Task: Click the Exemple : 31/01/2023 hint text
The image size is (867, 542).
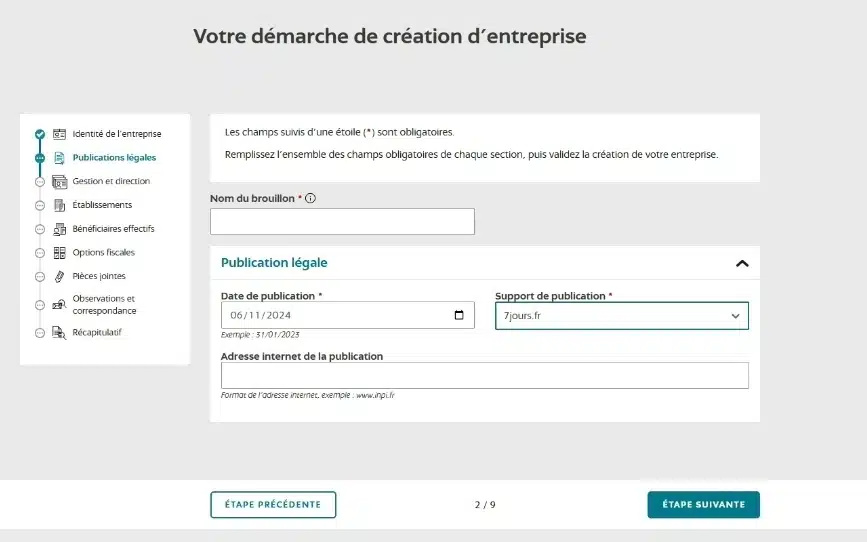Action: point(260,335)
